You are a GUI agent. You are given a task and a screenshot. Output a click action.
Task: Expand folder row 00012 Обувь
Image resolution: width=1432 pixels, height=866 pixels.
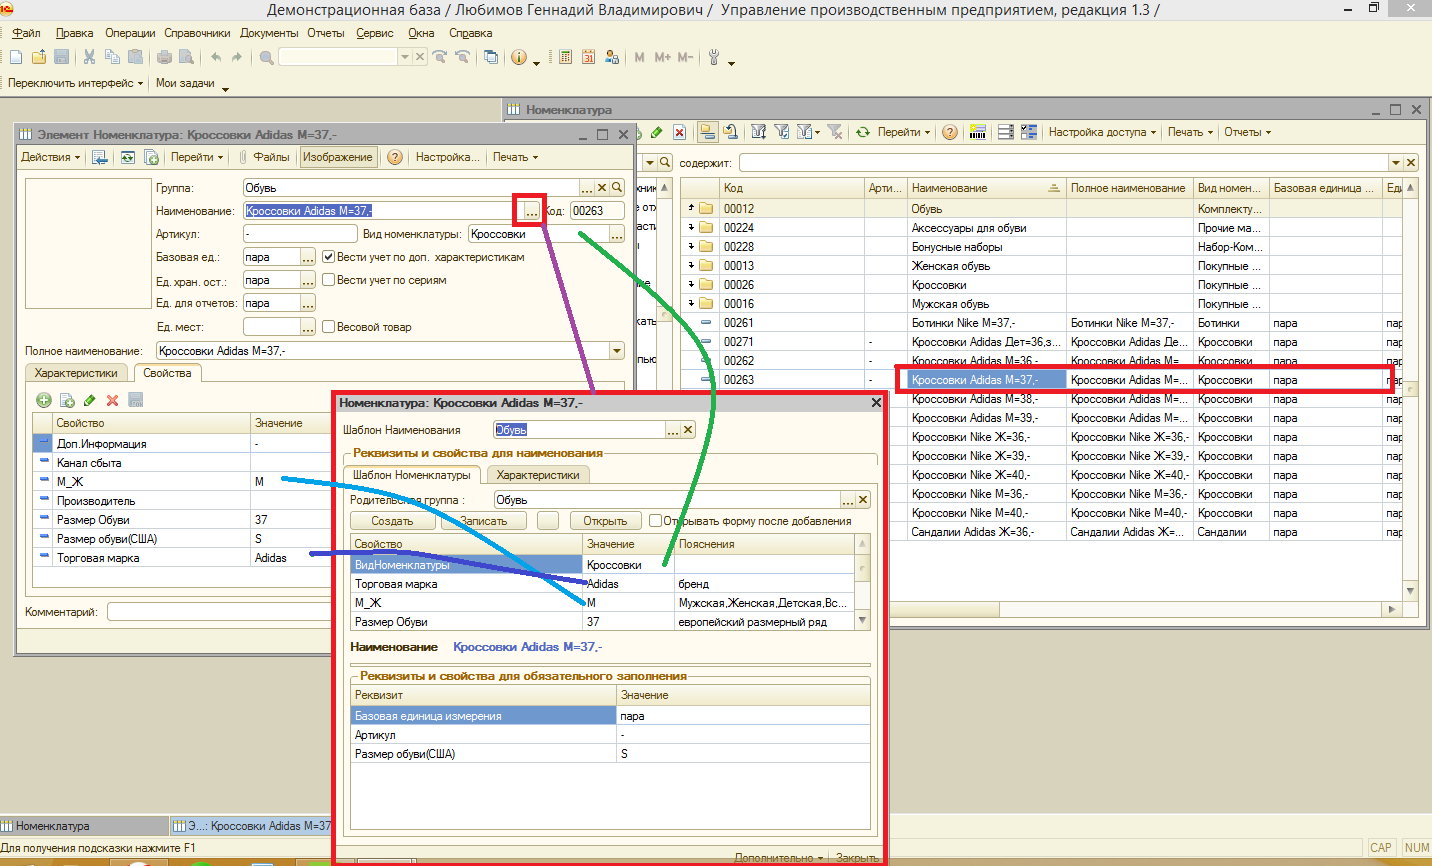pos(691,208)
